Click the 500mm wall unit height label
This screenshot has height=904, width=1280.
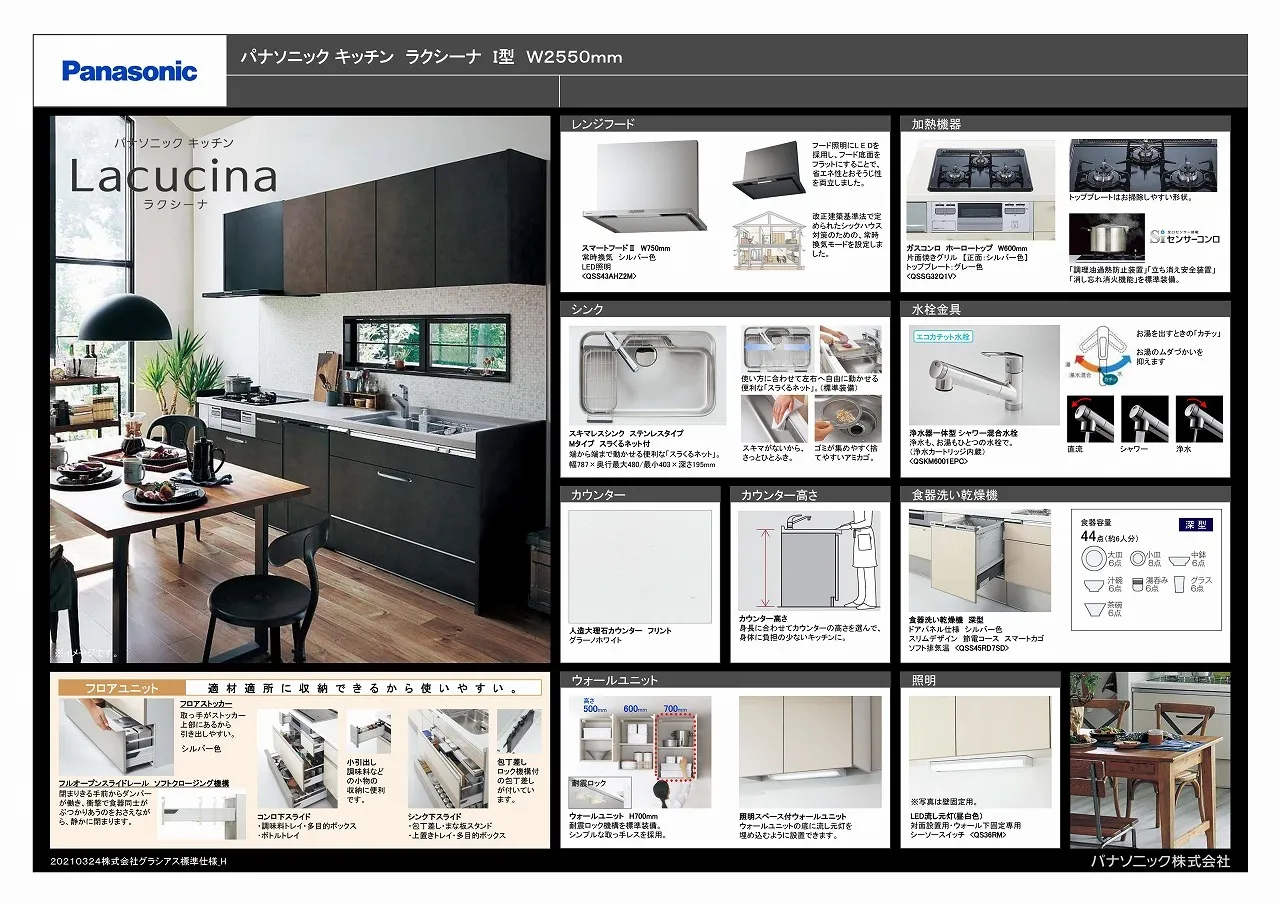(595, 708)
